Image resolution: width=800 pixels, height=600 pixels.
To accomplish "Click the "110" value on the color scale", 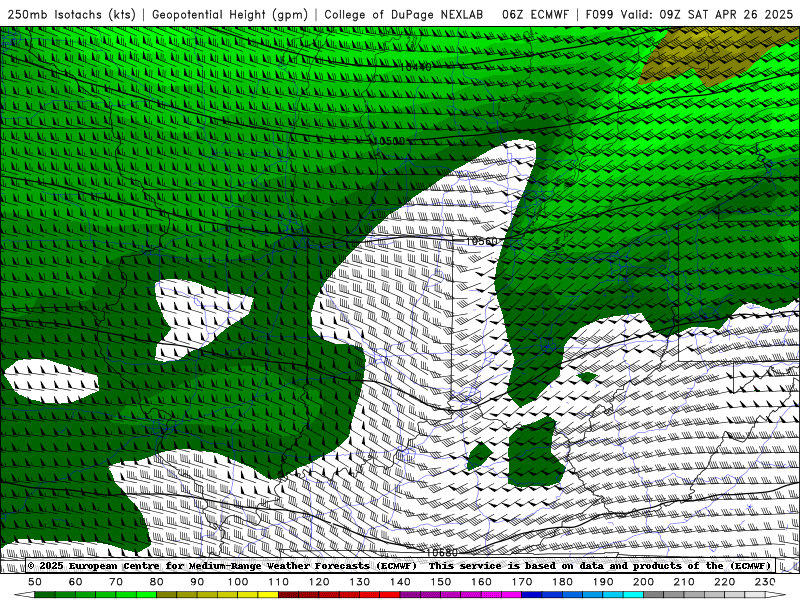I will tap(279, 582).
